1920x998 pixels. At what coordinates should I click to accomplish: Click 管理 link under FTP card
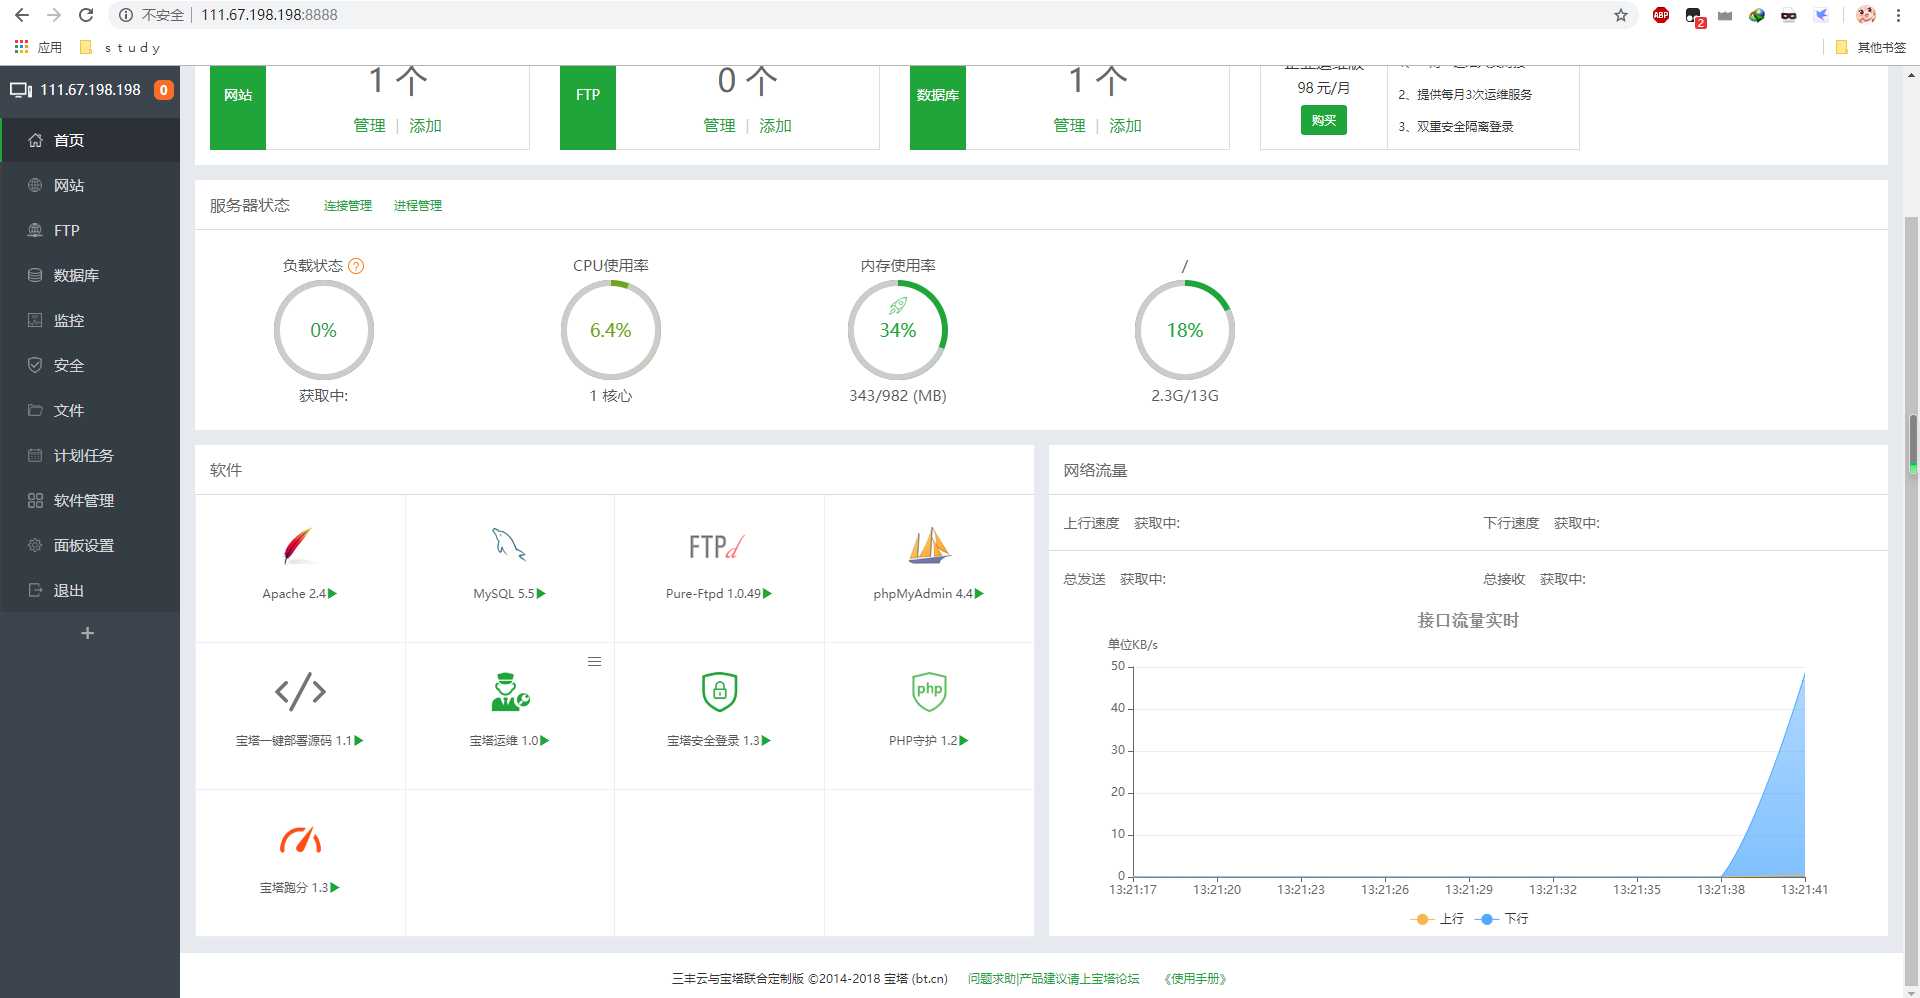tap(719, 126)
